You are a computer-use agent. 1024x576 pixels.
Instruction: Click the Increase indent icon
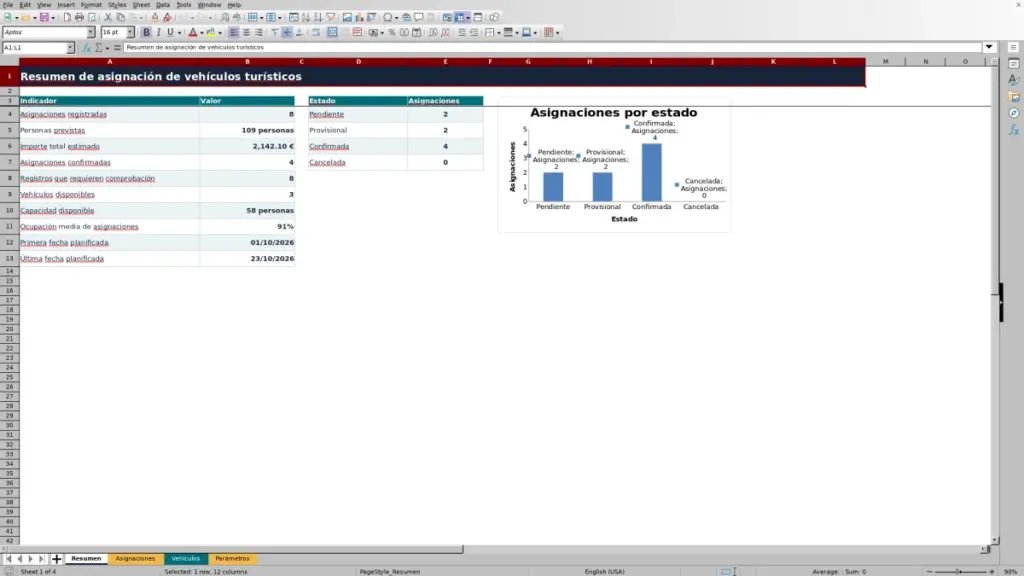click(x=462, y=32)
